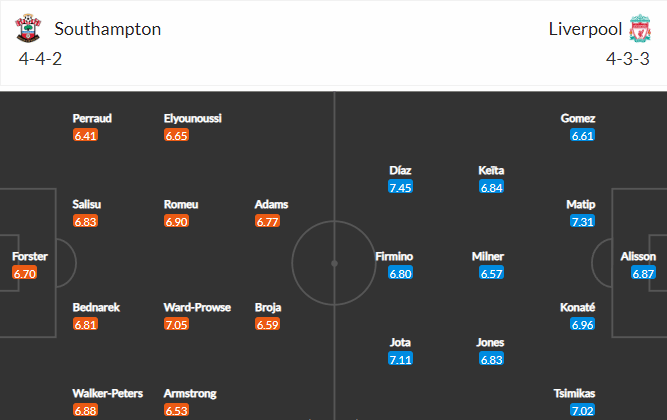Choose player Tsimikas in defence
The height and width of the screenshot is (420, 667).
pyautogui.click(x=574, y=393)
